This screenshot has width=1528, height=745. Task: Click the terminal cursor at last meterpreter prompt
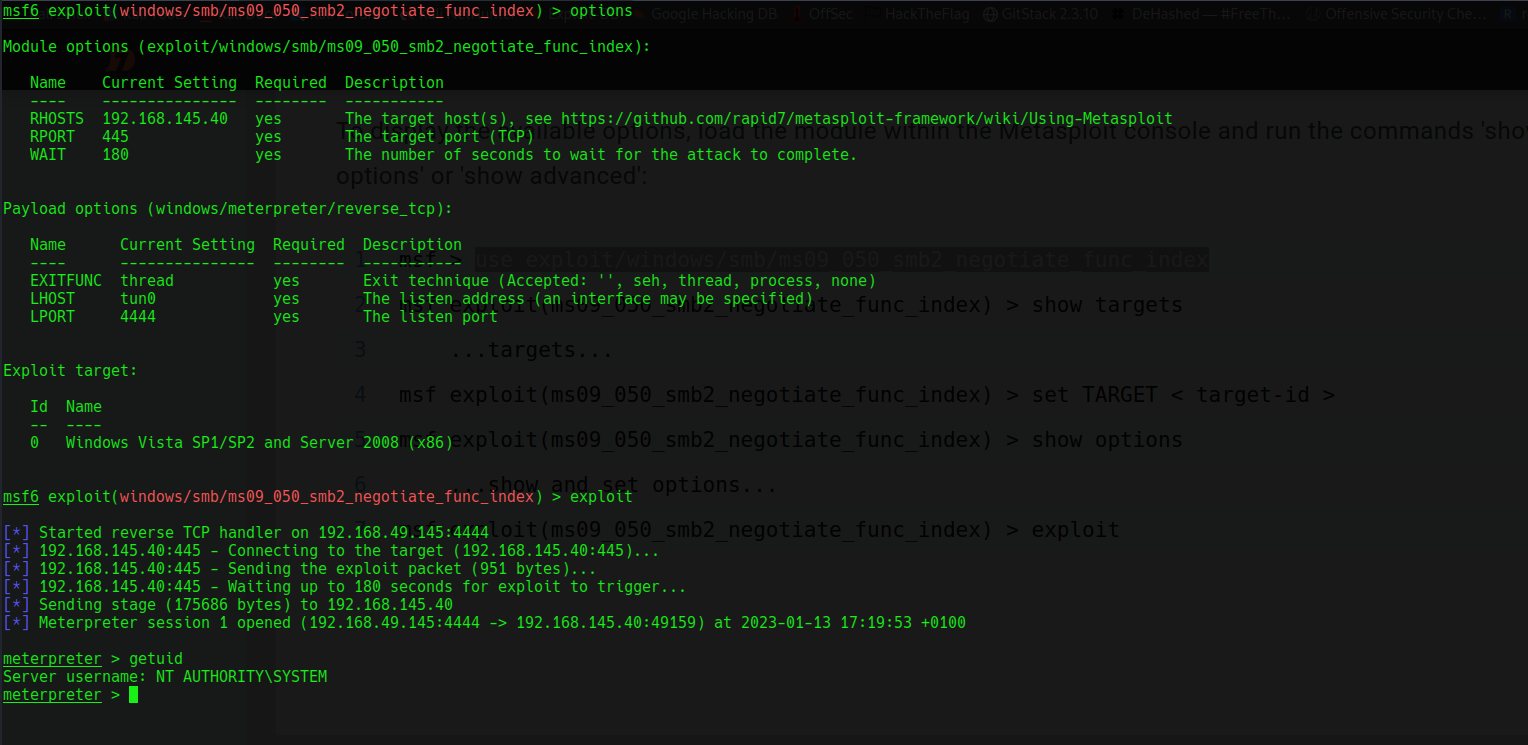click(133, 695)
